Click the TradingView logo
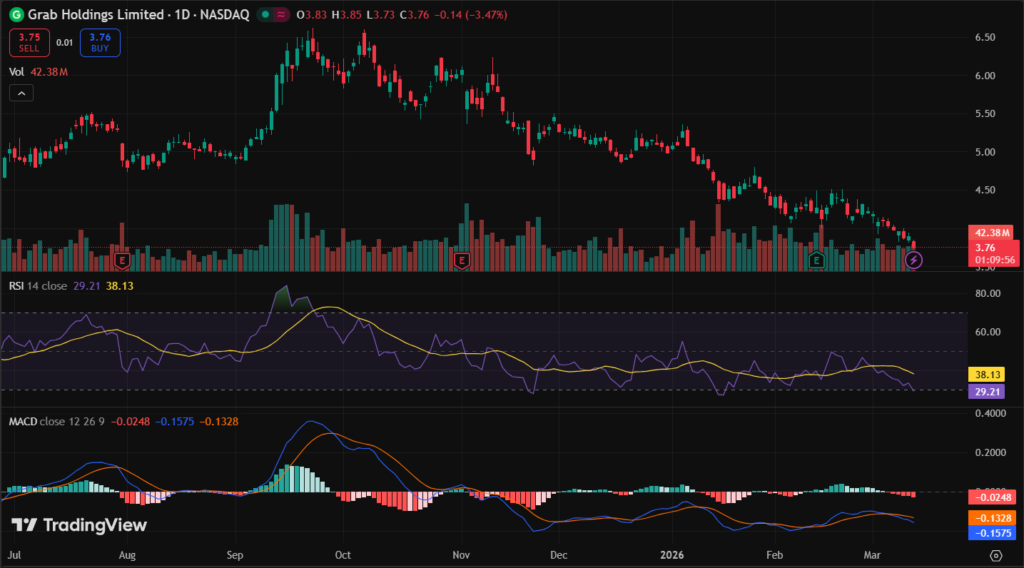Viewport: 1024px width, 568px height. 79,525
